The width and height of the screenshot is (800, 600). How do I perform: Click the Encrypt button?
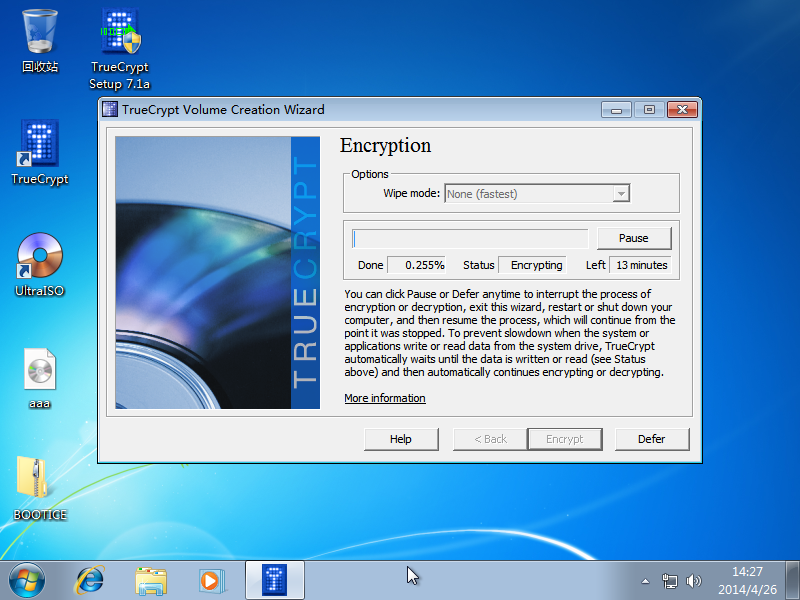pyautogui.click(x=565, y=439)
